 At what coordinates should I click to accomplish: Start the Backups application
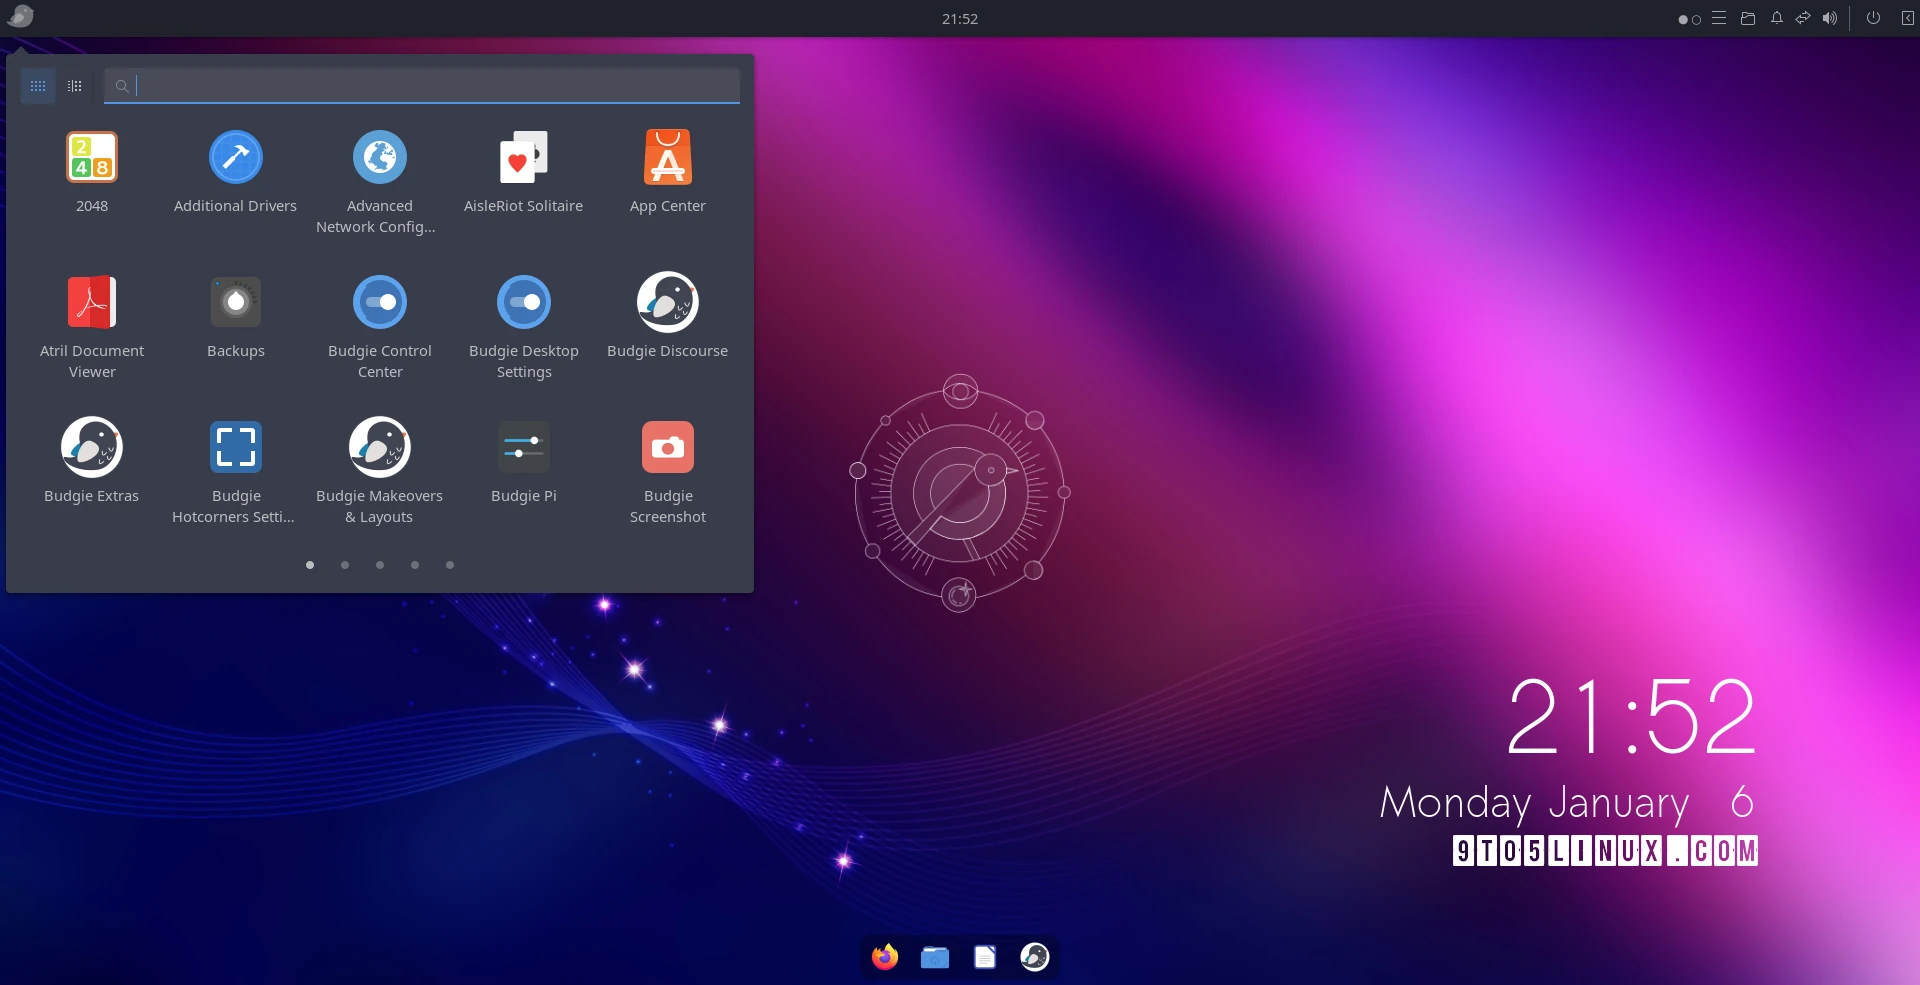235,303
